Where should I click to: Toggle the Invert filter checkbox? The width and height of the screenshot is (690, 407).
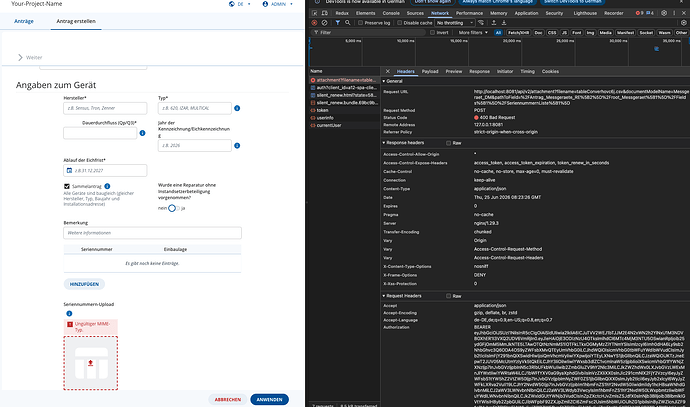432,33
